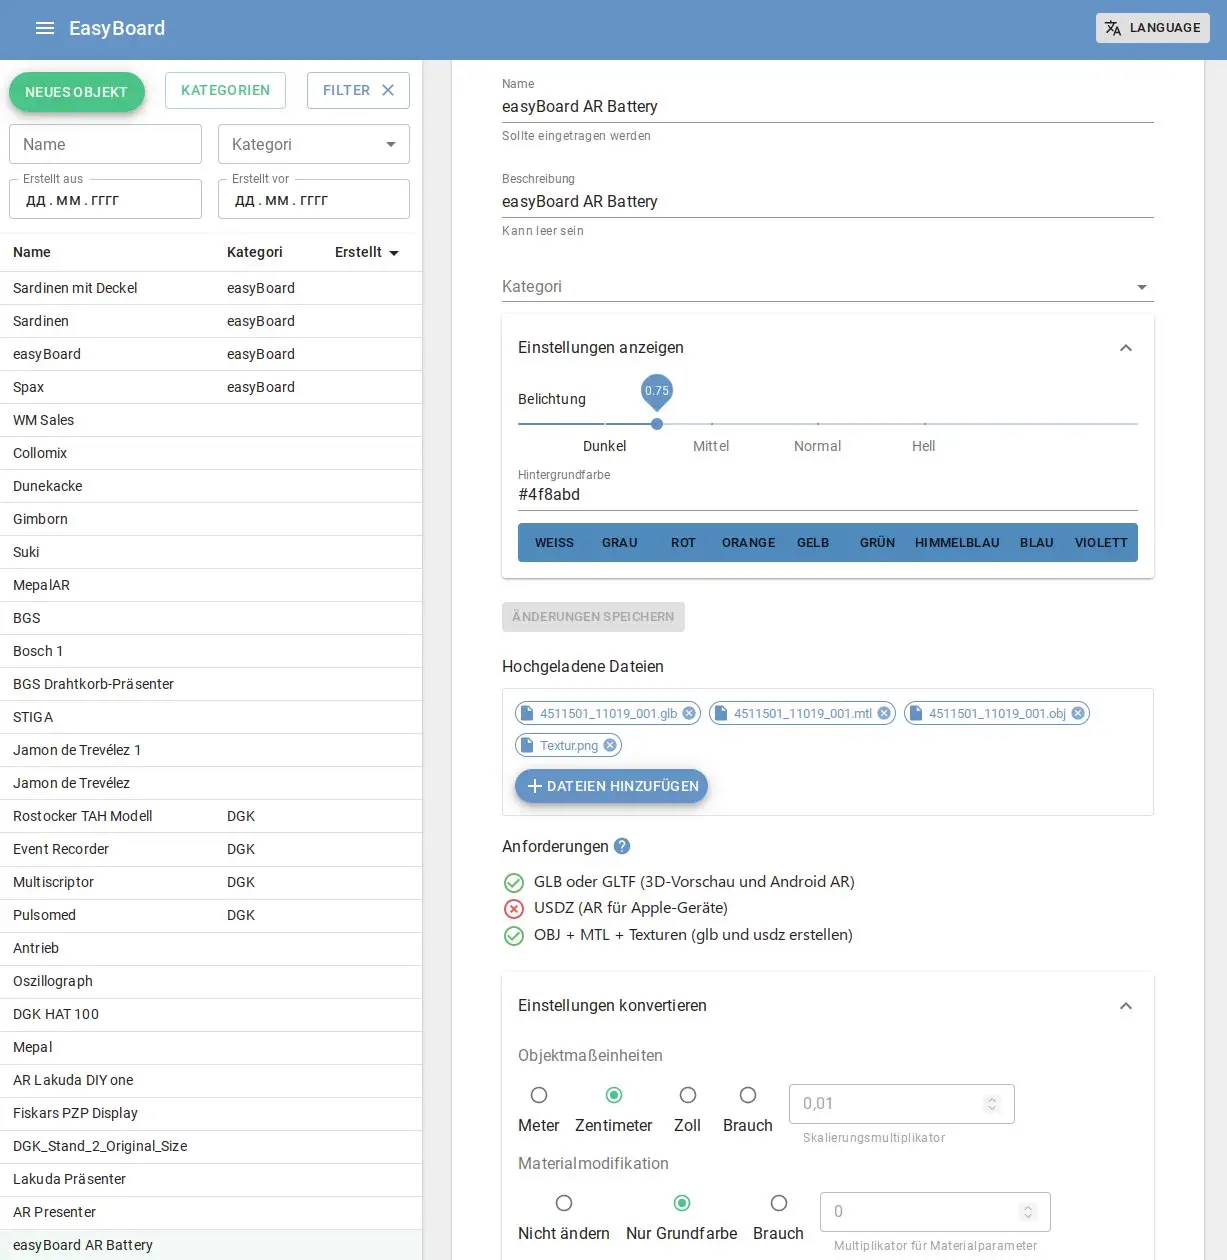Choose Zoll as object measurement unit
1227x1260 pixels.
pyautogui.click(x=688, y=1095)
